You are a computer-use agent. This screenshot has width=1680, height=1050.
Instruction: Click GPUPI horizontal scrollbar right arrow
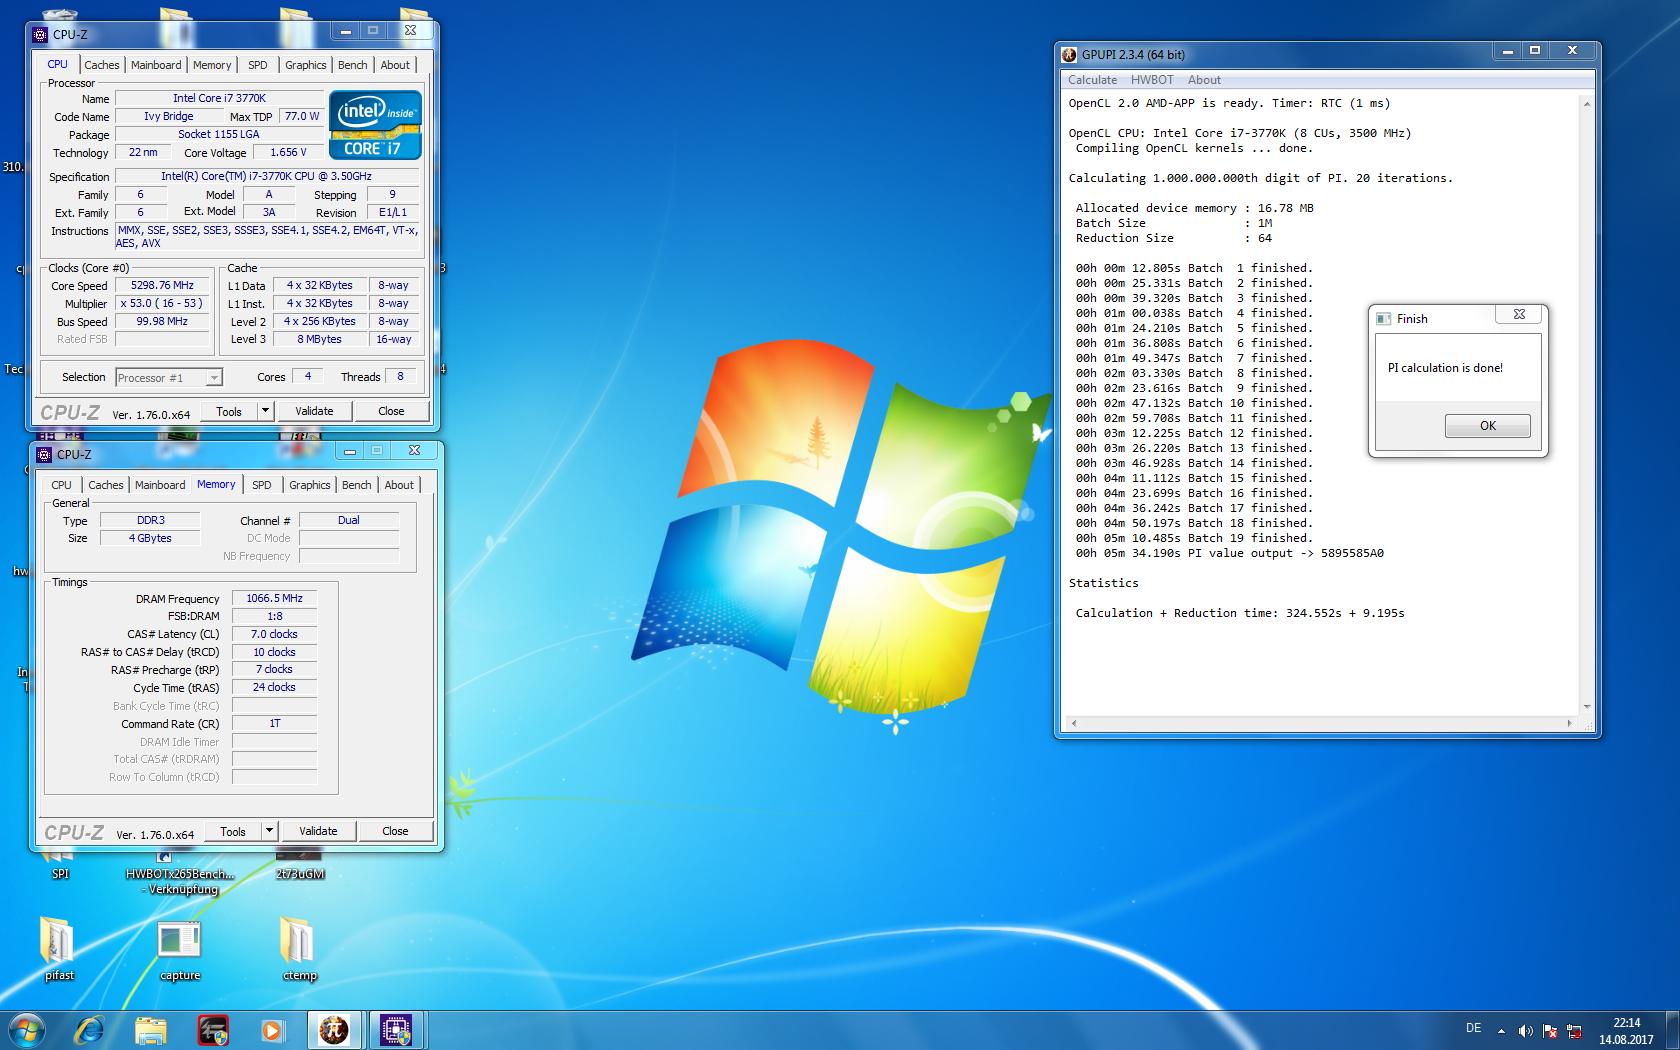click(x=1570, y=723)
